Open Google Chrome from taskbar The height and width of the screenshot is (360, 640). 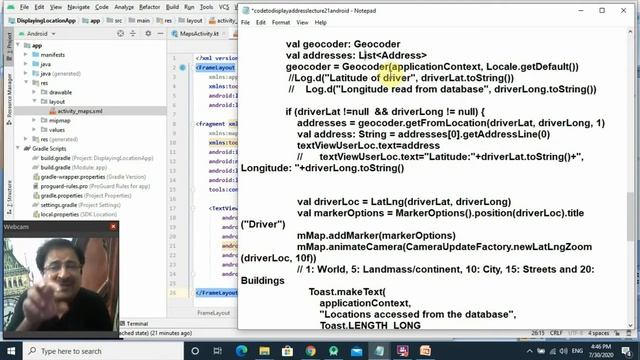(311, 351)
